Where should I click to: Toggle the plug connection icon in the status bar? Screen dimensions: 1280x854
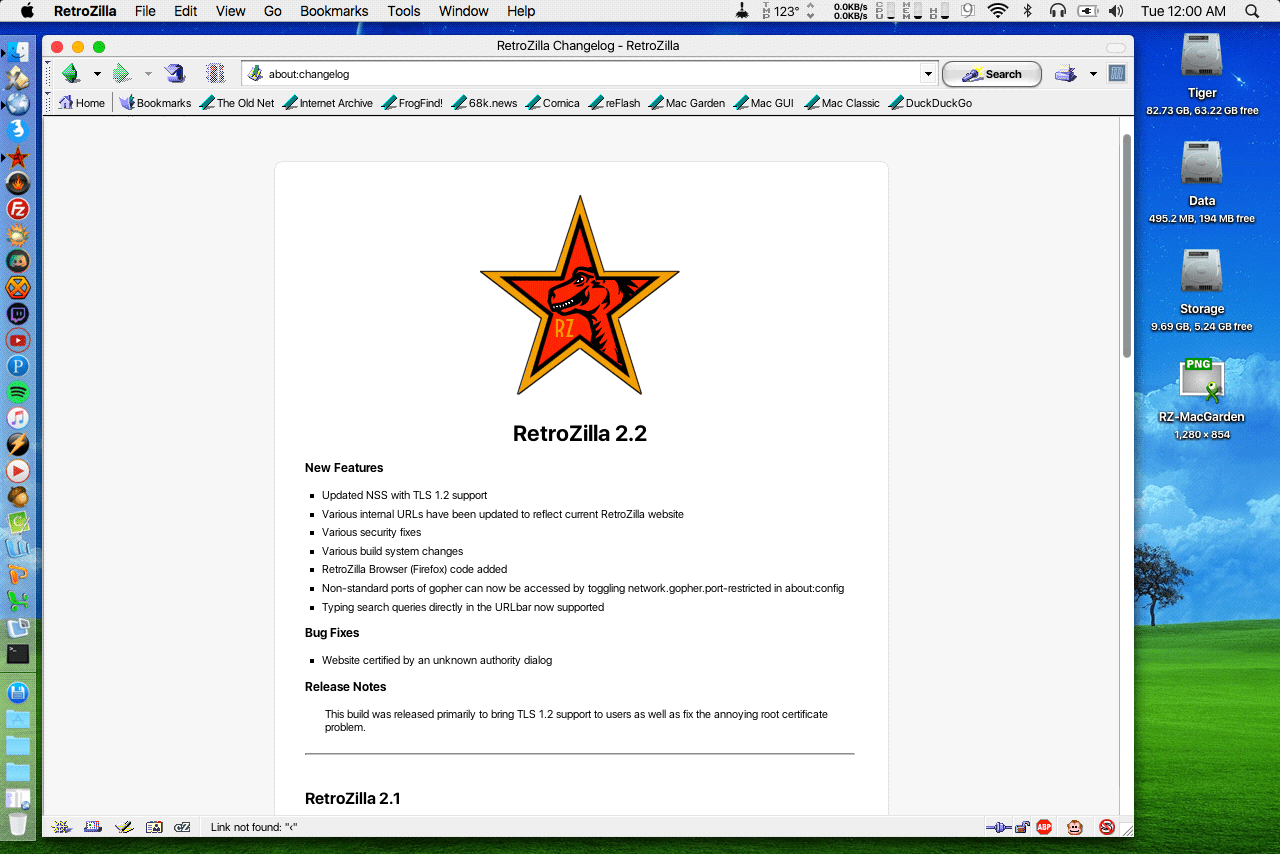tap(1001, 827)
